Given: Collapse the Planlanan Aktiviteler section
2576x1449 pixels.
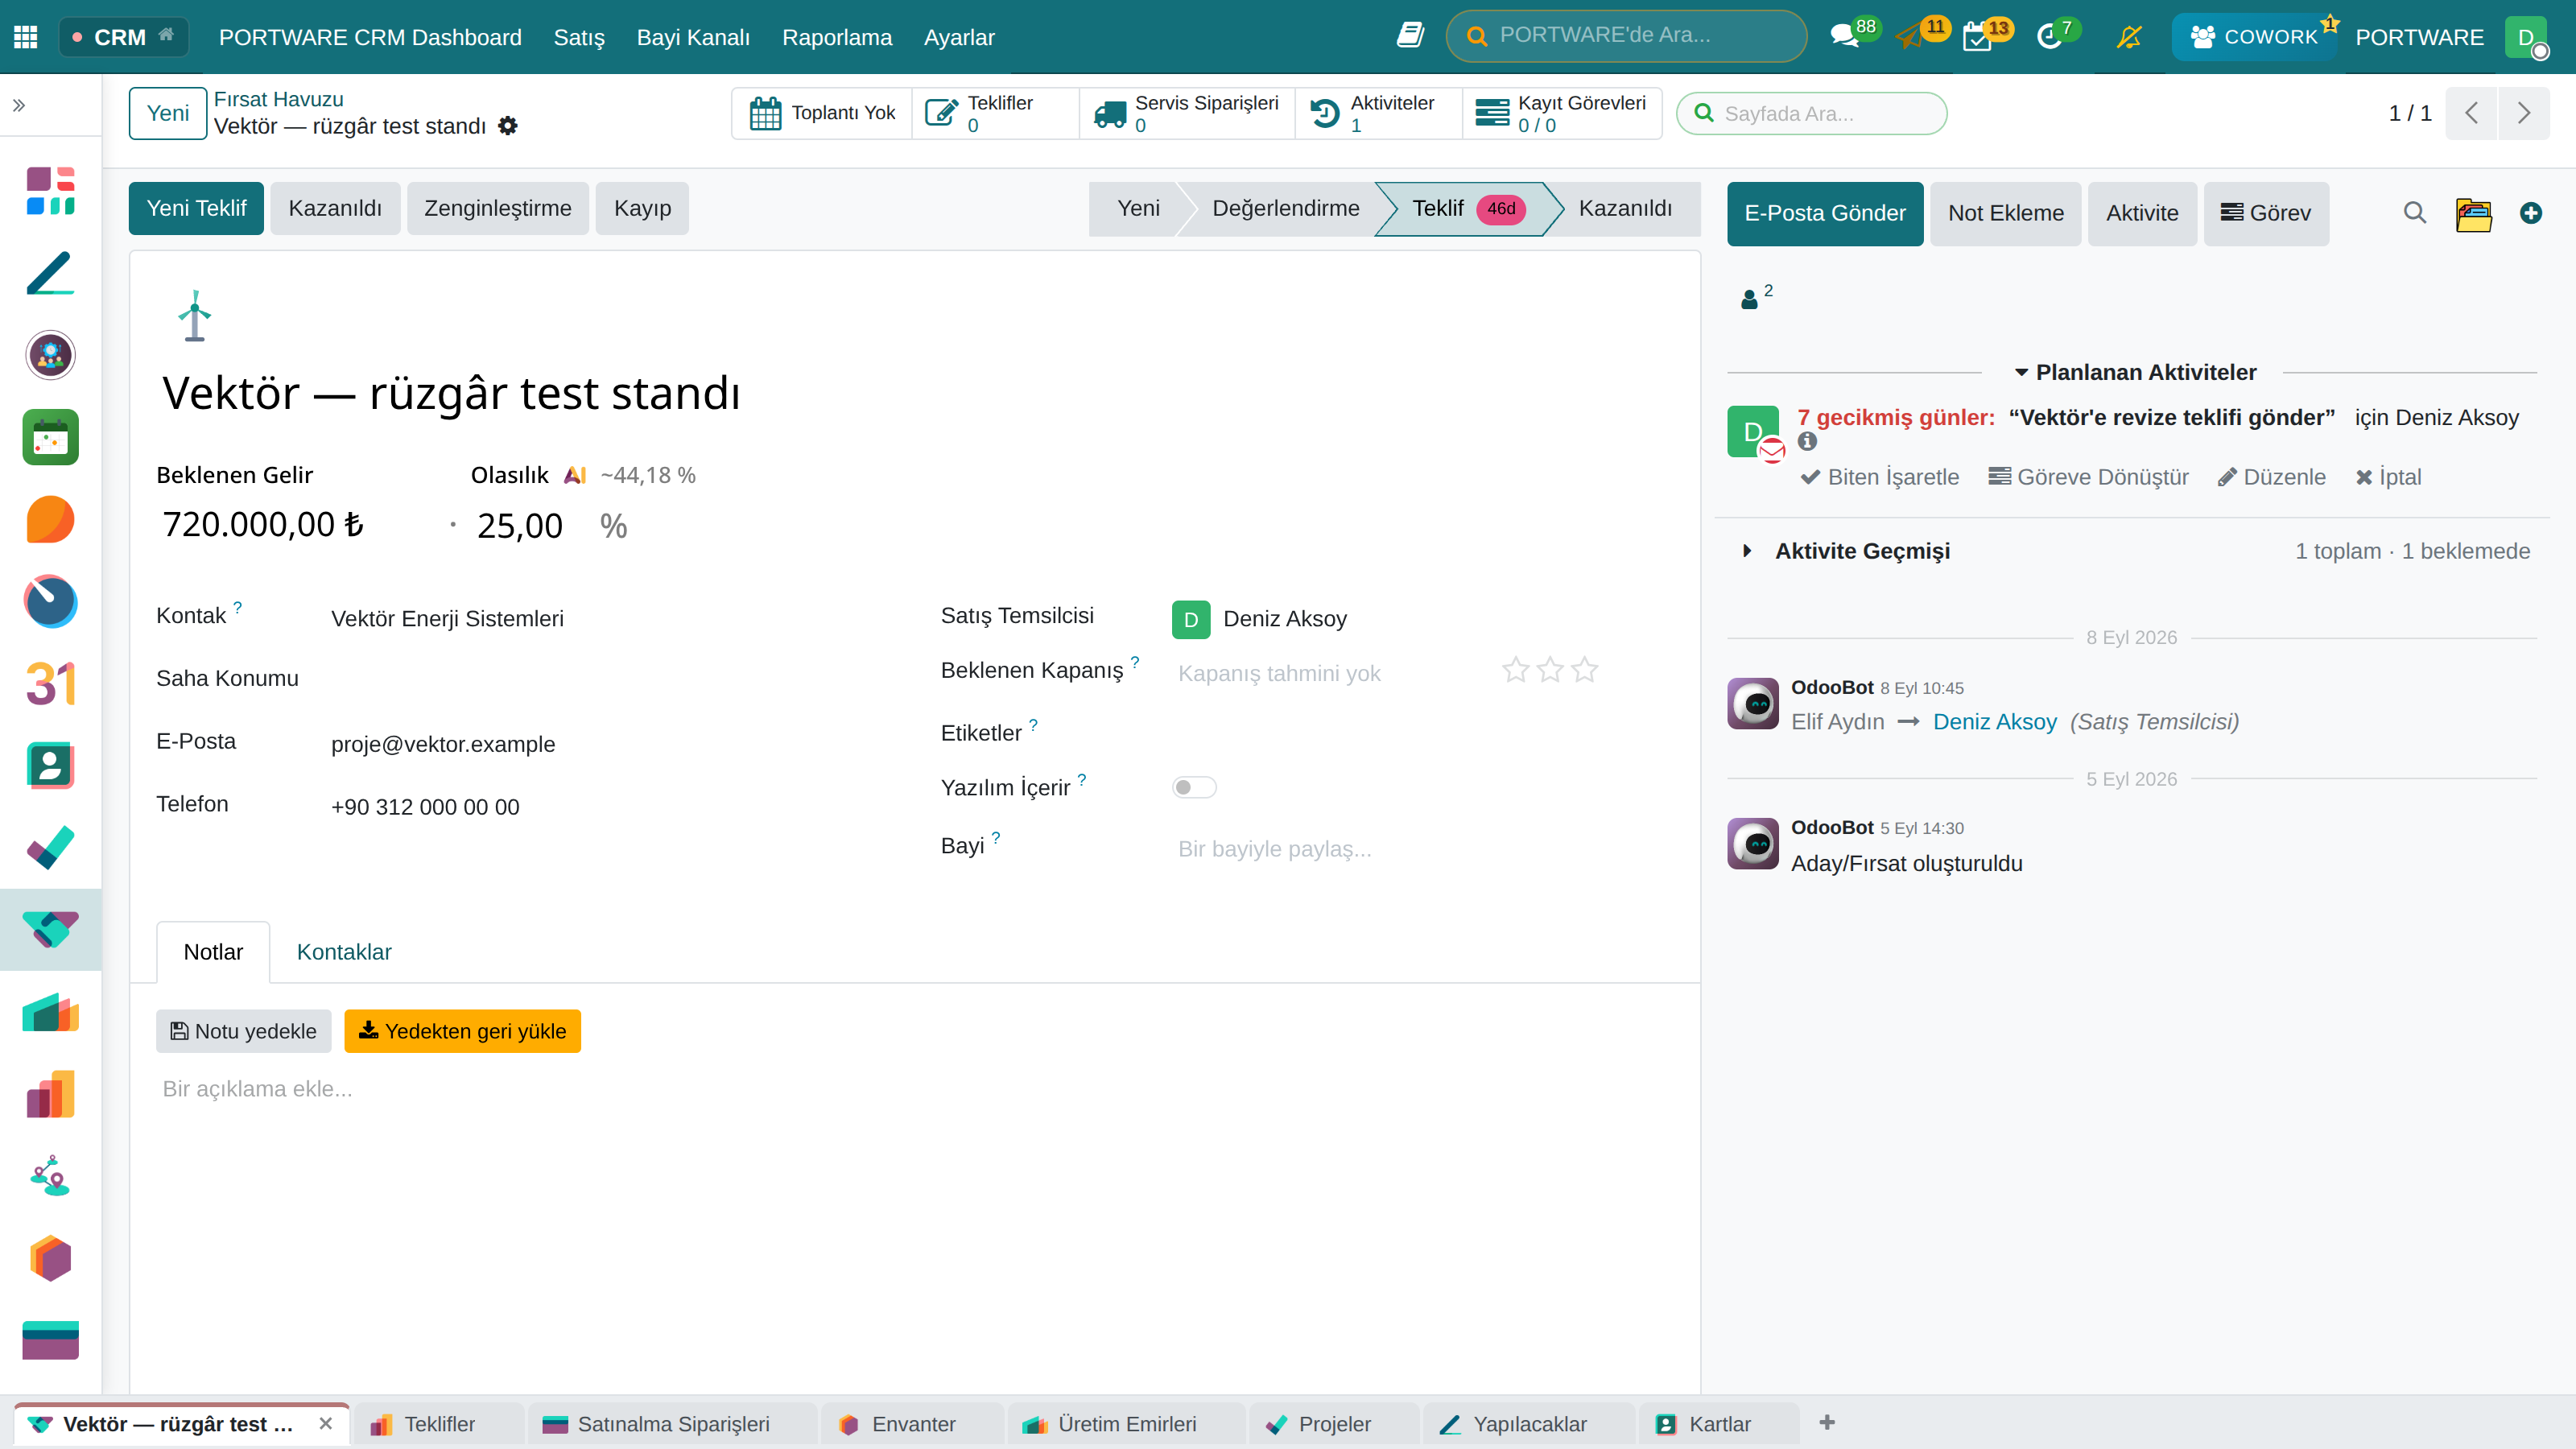Looking at the screenshot, I should pyautogui.click(x=2135, y=372).
